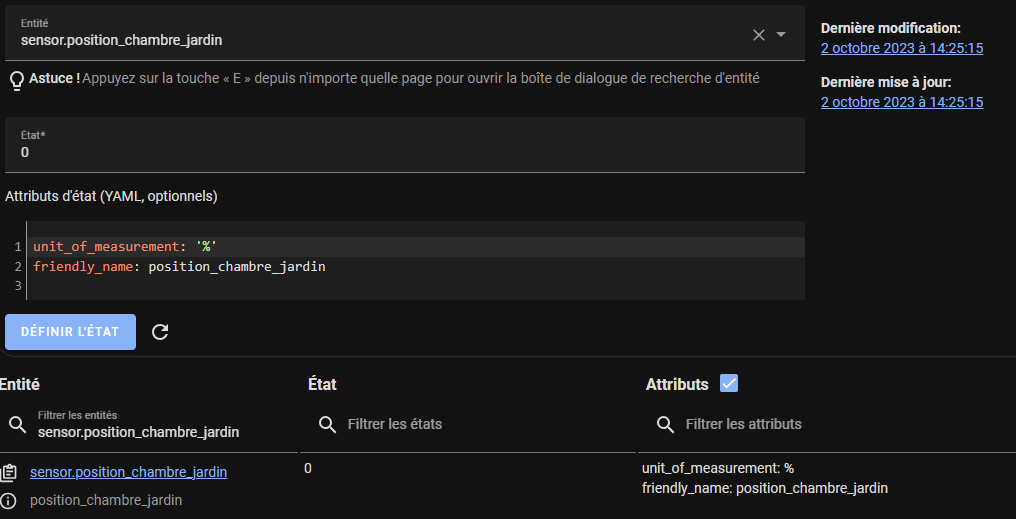1016x519 pixels.
Task: Open the entity picker dropdown arrow
Action: coord(781,34)
